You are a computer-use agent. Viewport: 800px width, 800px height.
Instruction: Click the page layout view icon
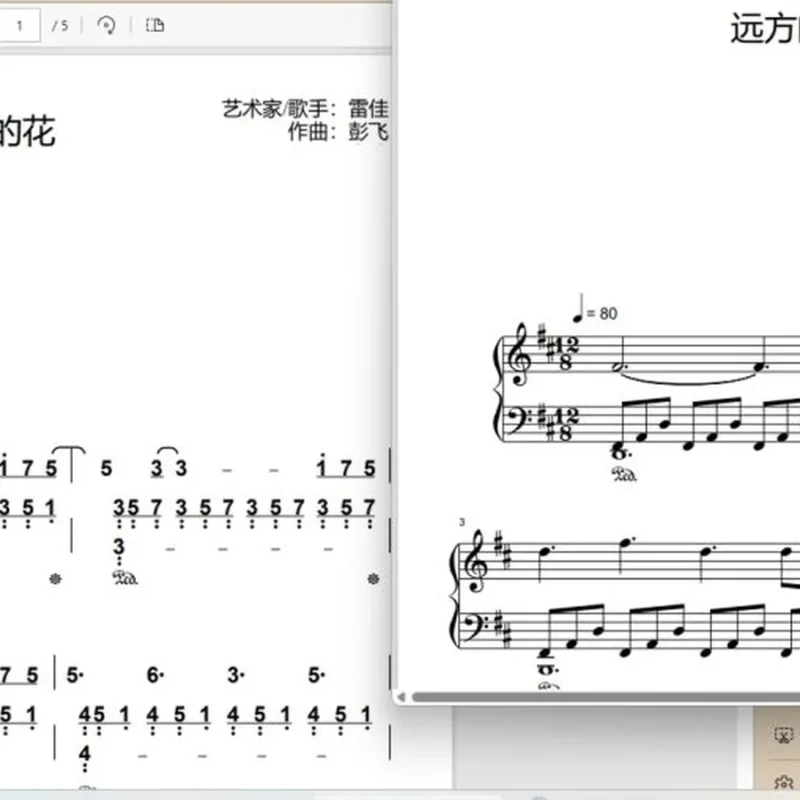point(155,25)
